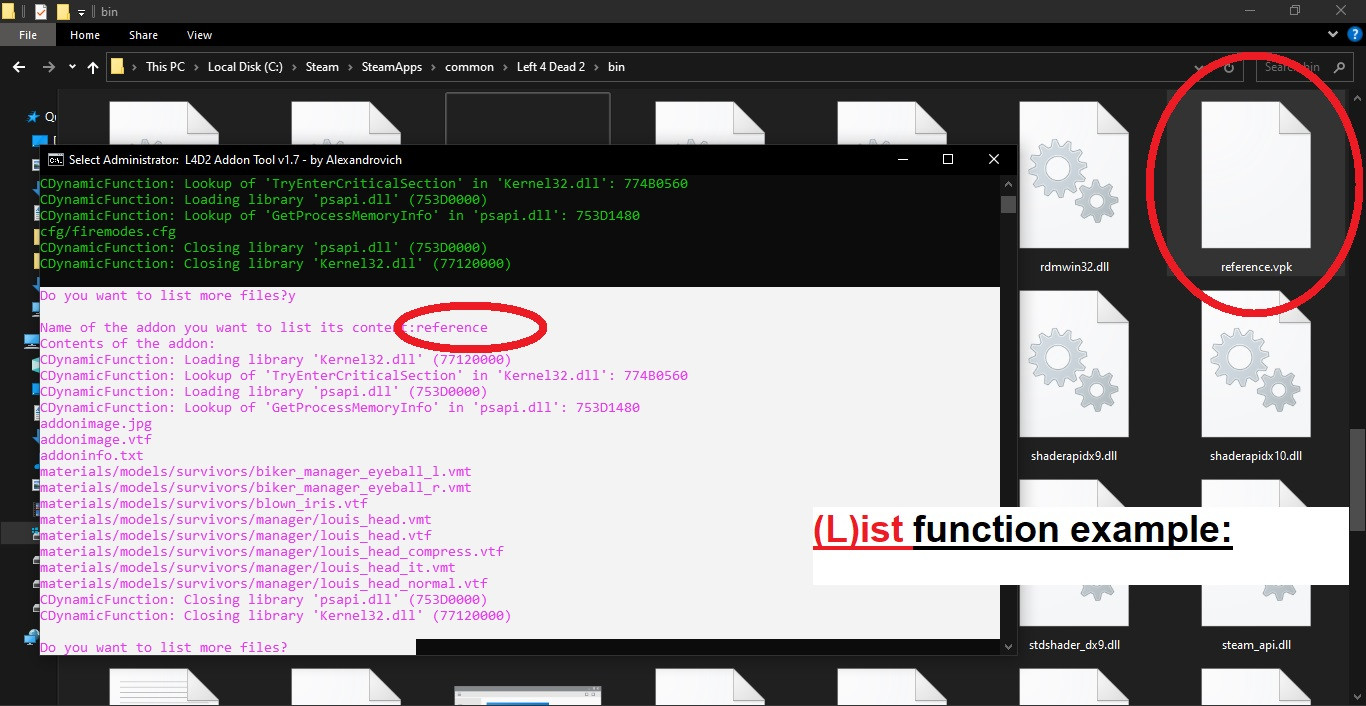Screen dimensions: 1366x706
Task: Select the bin breadcrumb segment
Action: tap(616, 67)
